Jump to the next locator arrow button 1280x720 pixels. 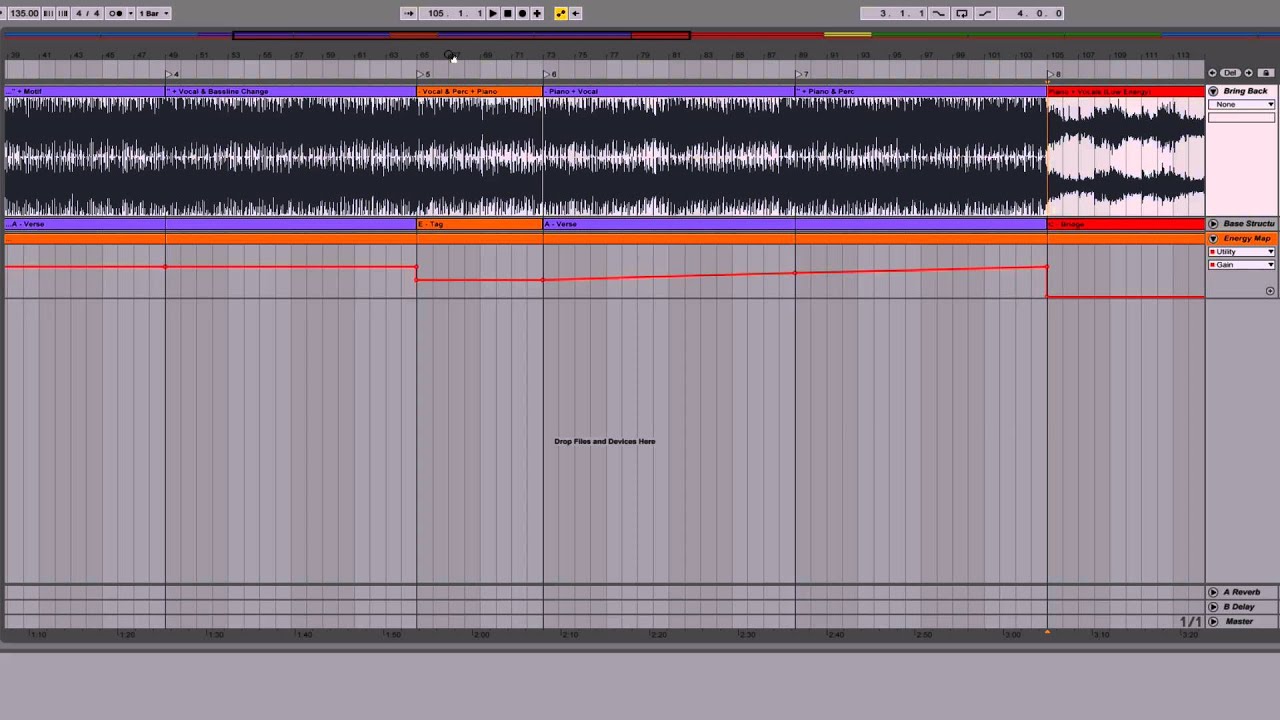pos(1248,73)
